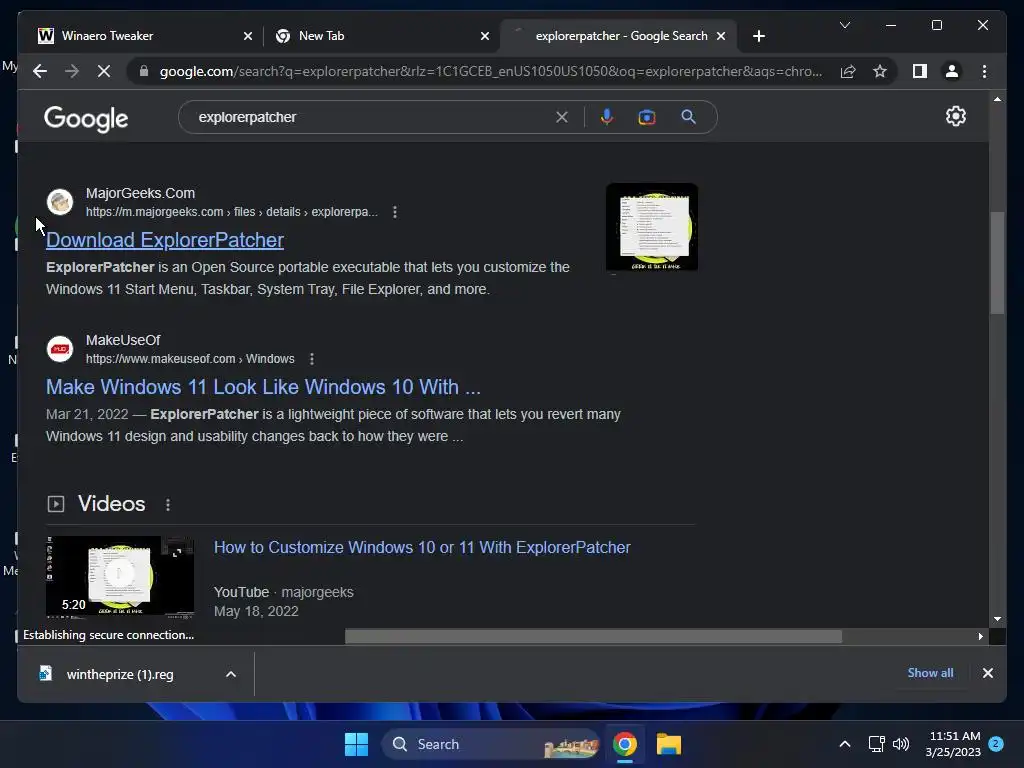1024x768 pixels.
Task: Open the notification badge showing 2
Action: click(x=996, y=743)
